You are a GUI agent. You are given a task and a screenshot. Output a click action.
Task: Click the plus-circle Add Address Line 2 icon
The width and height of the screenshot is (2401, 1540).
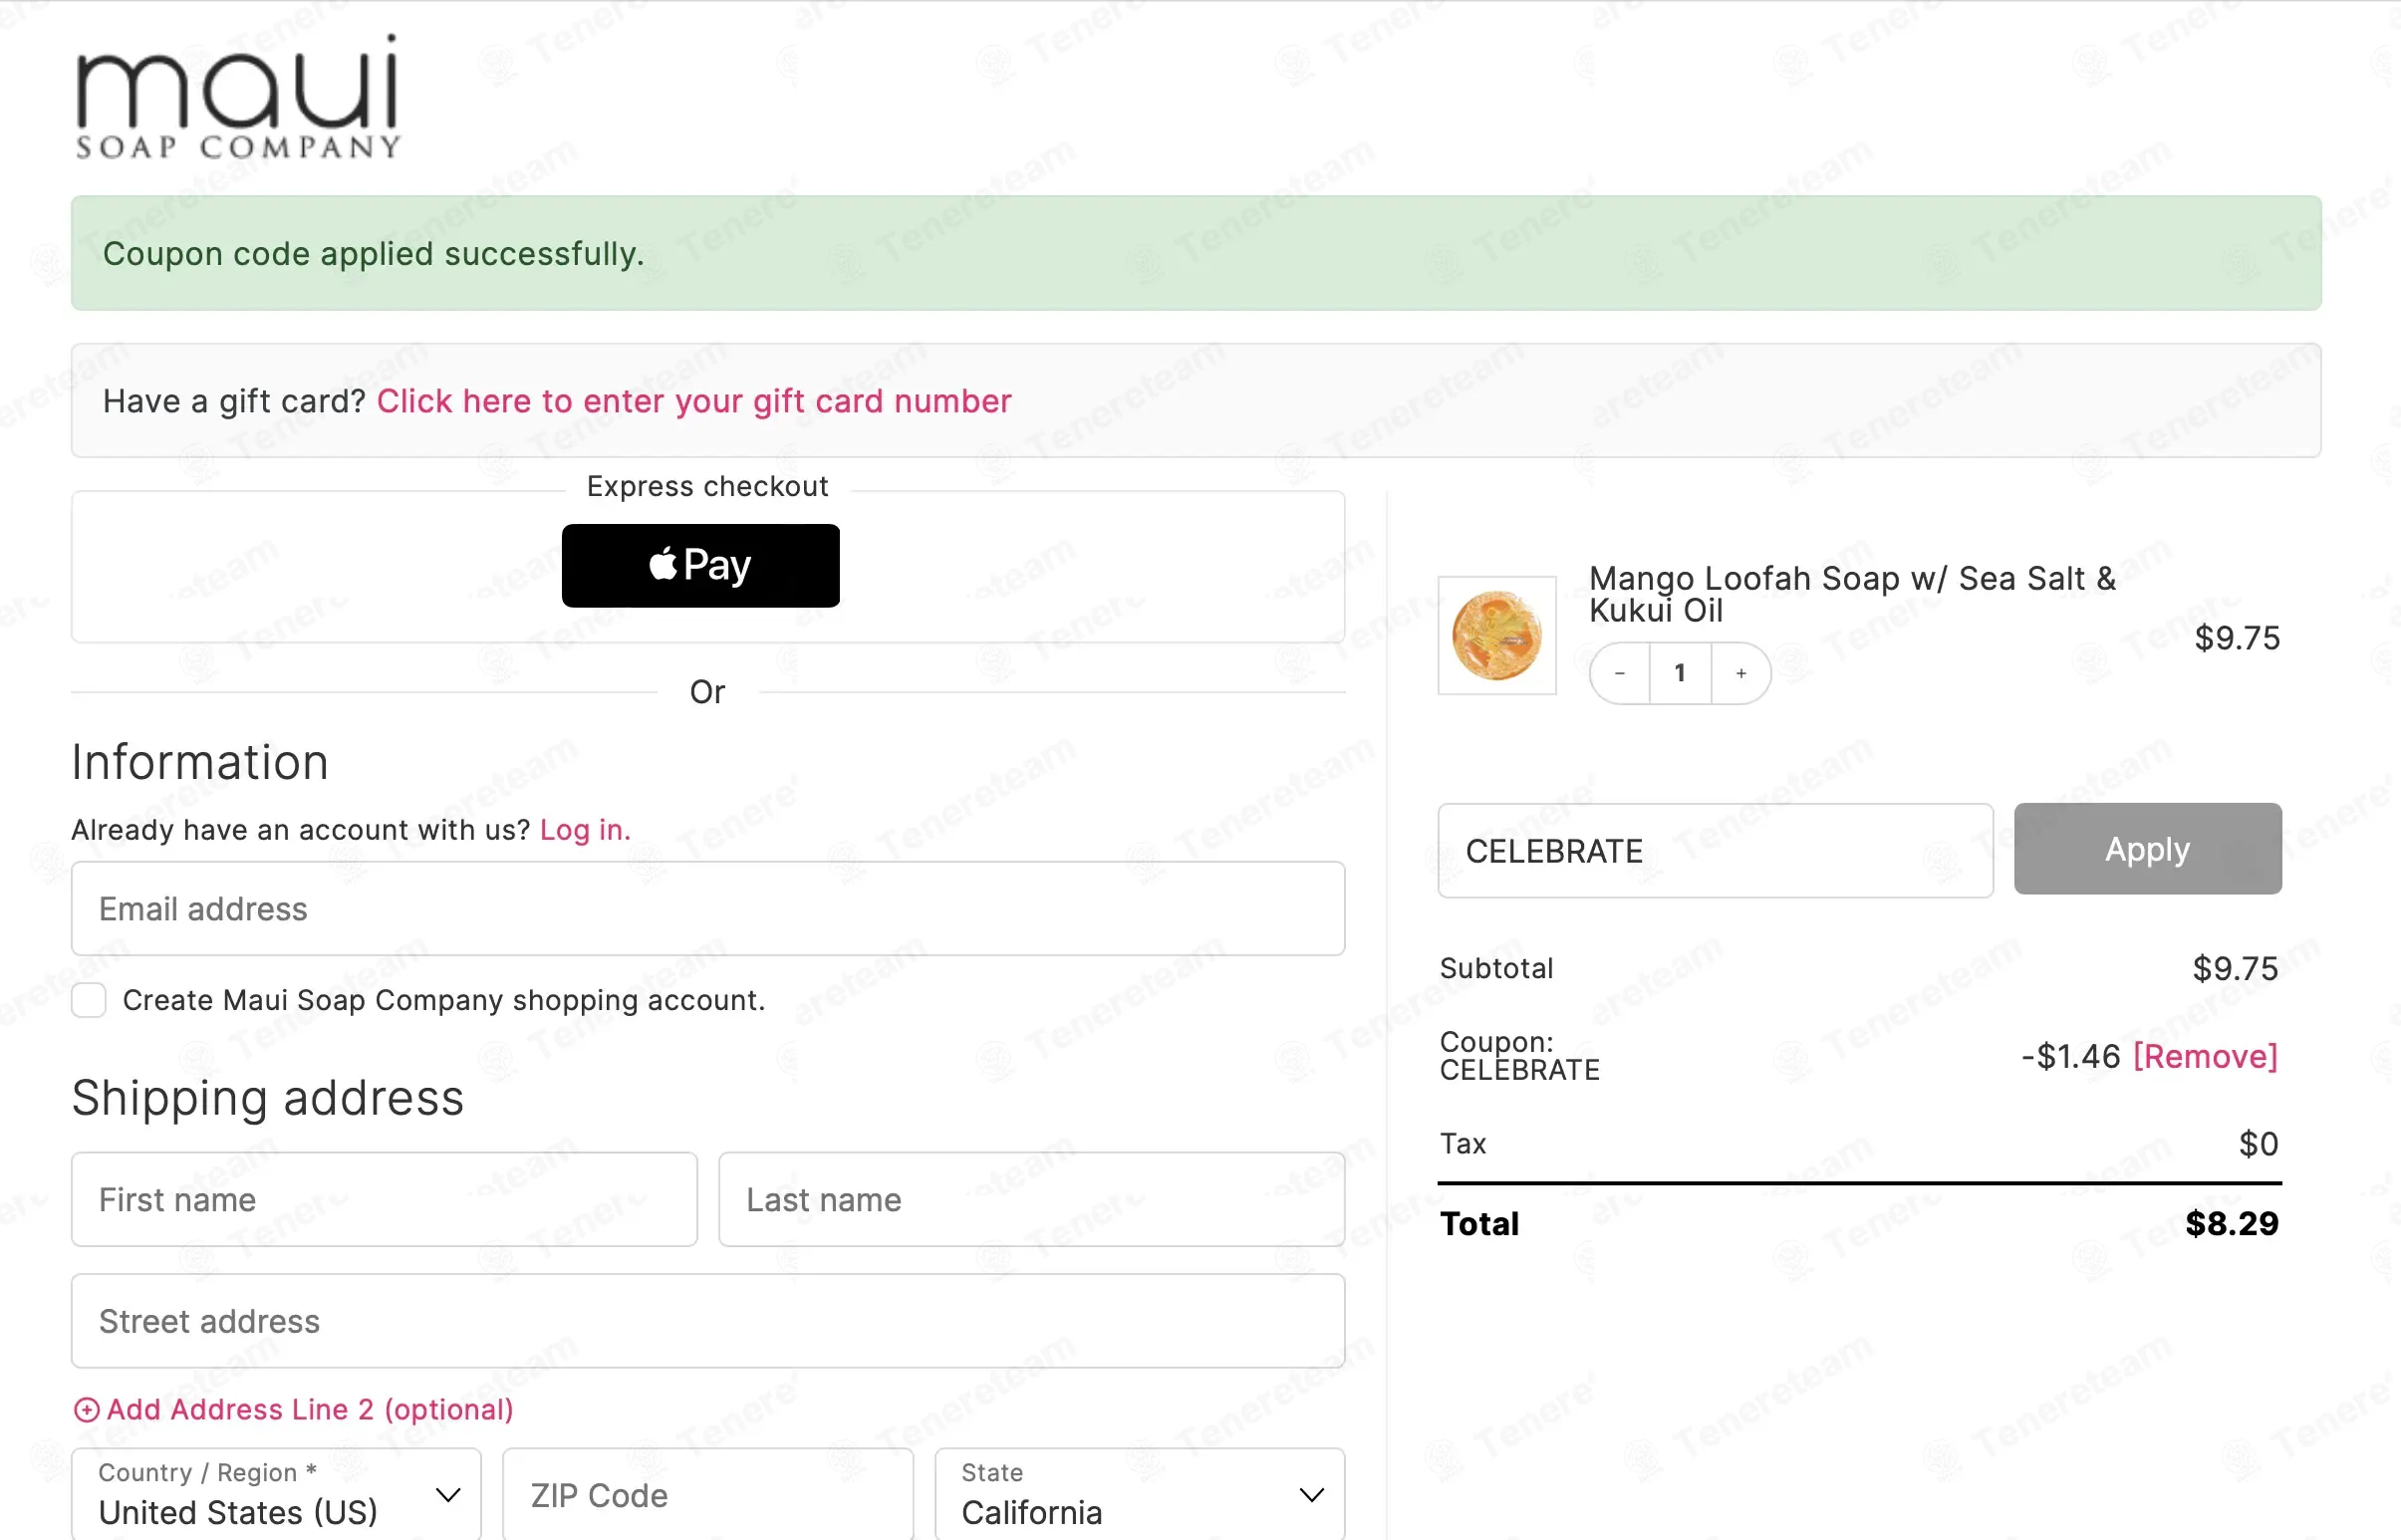pos(87,1410)
